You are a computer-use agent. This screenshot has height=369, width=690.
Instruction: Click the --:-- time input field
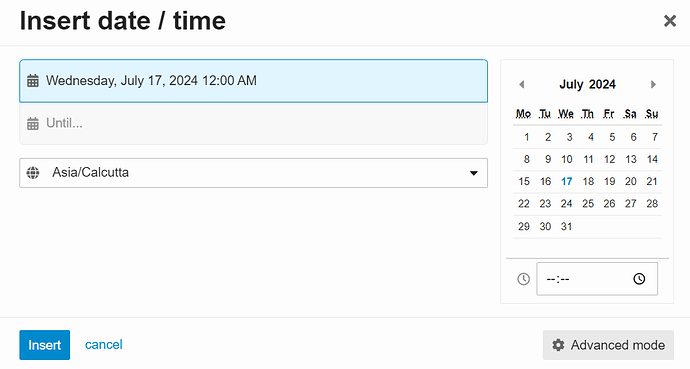597,279
